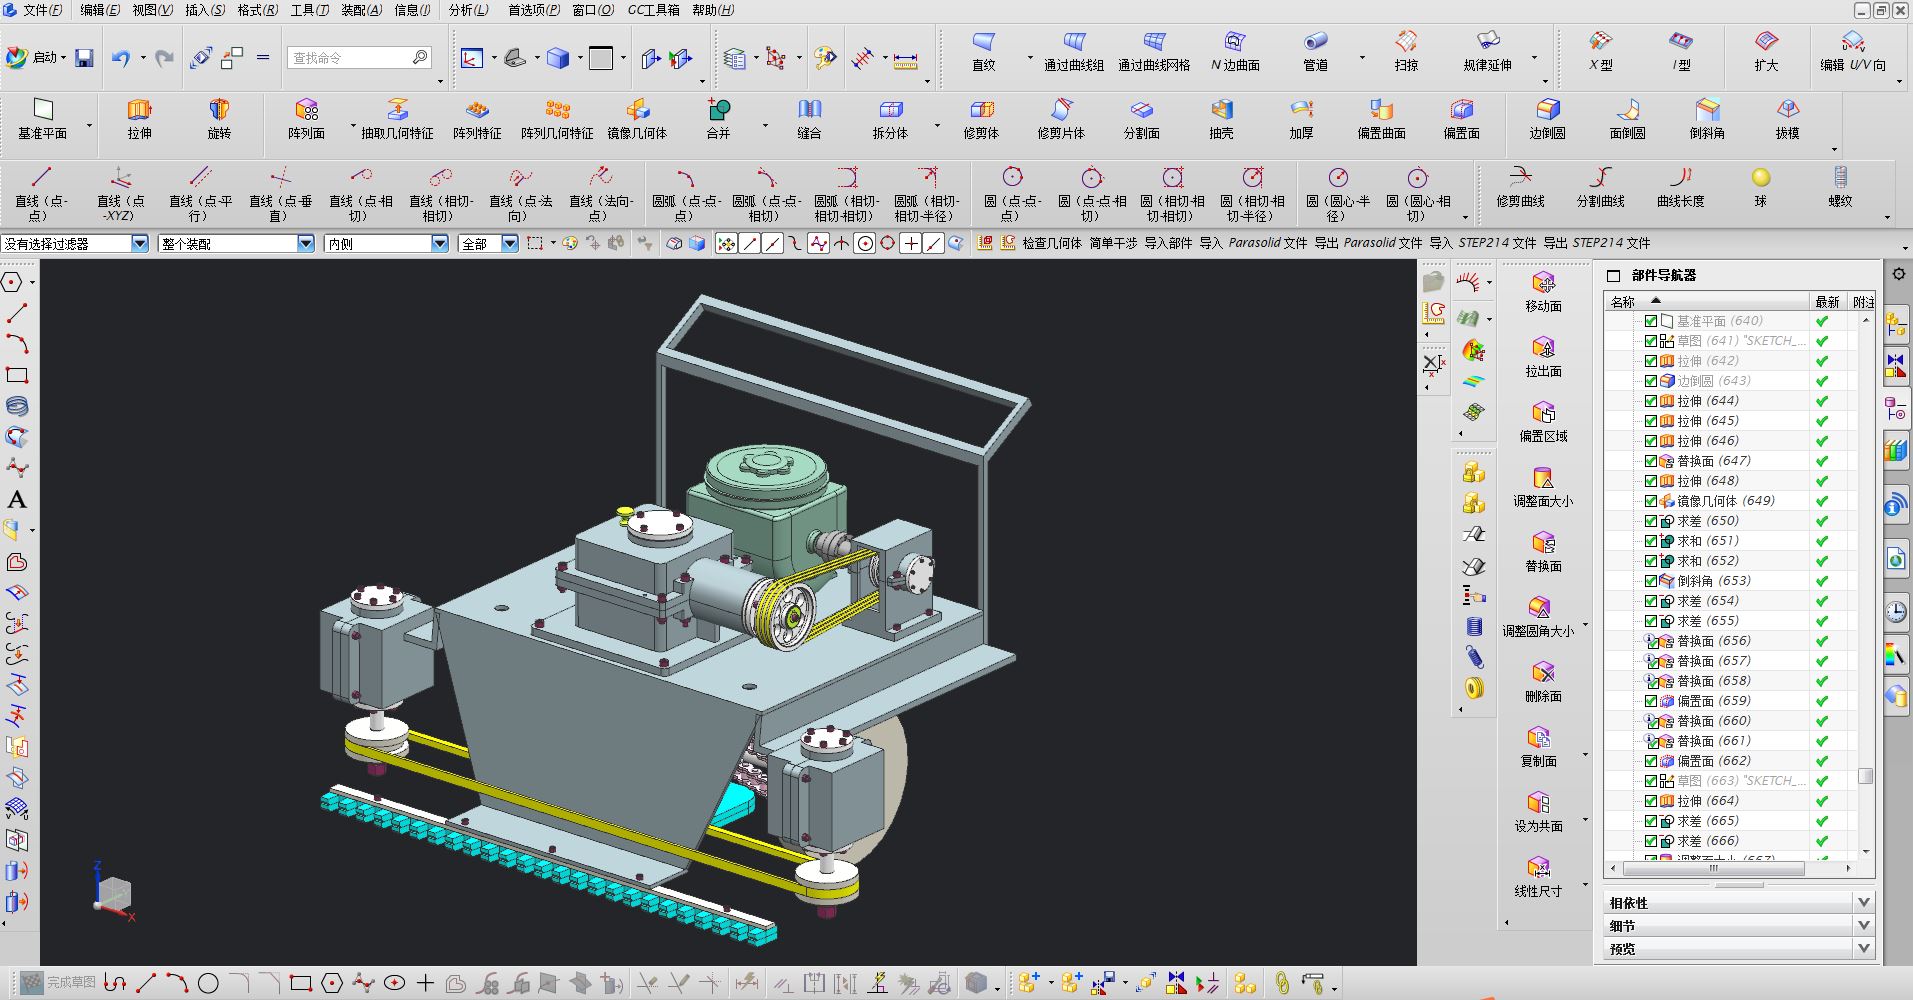1913x1000 pixels.
Task: Open the 分析(L) menu
Action: click(x=469, y=10)
